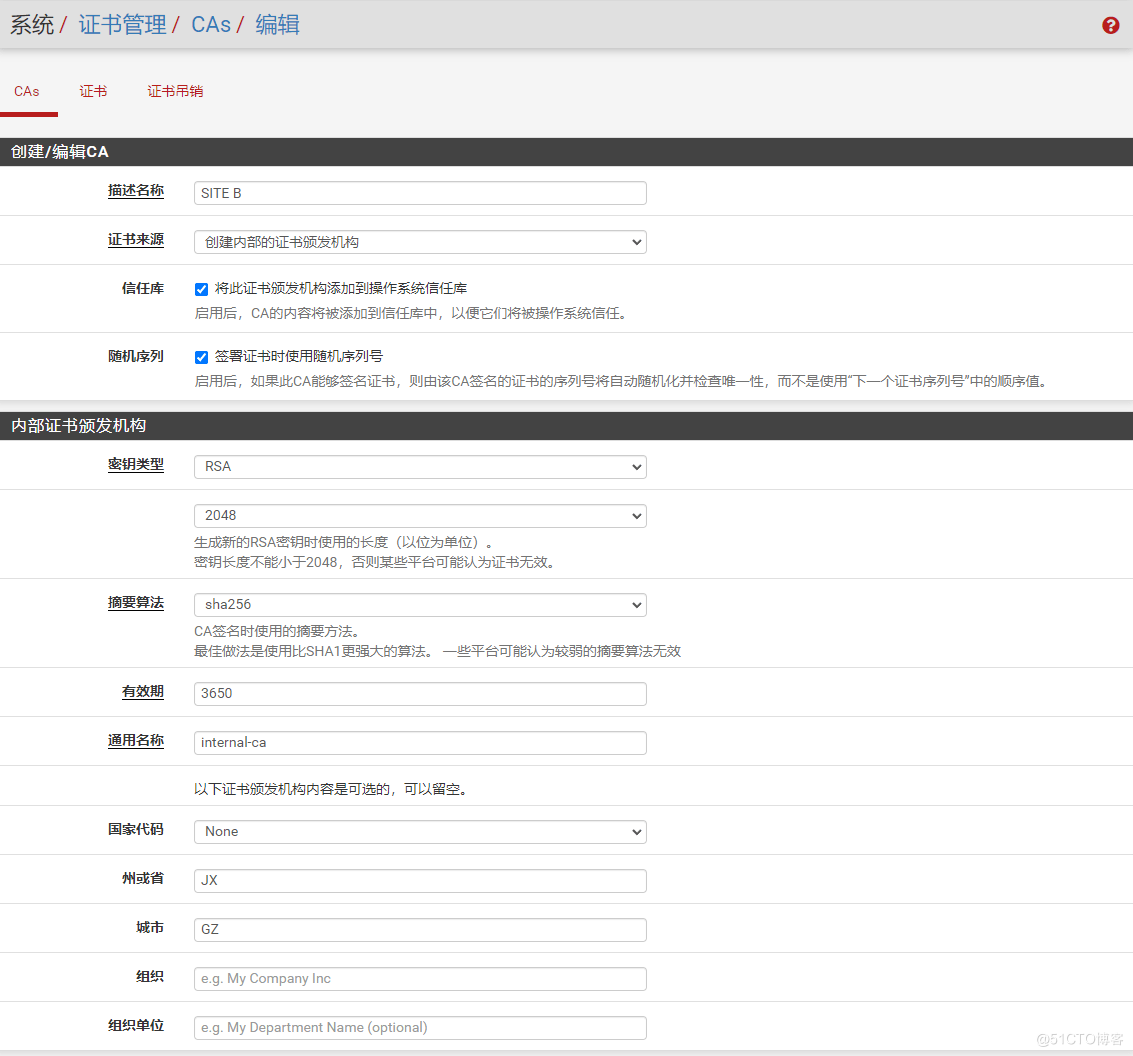Switch to the 证书吊销 tab
Viewport: 1133px width, 1056px height.
[x=175, y=91]
